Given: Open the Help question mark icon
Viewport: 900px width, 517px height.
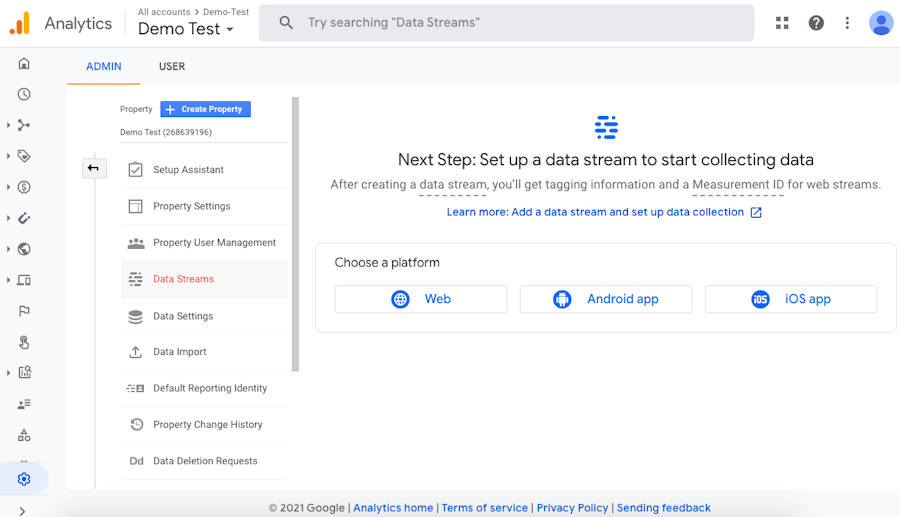Looking at the screenshot, I should tap(816, 22).
